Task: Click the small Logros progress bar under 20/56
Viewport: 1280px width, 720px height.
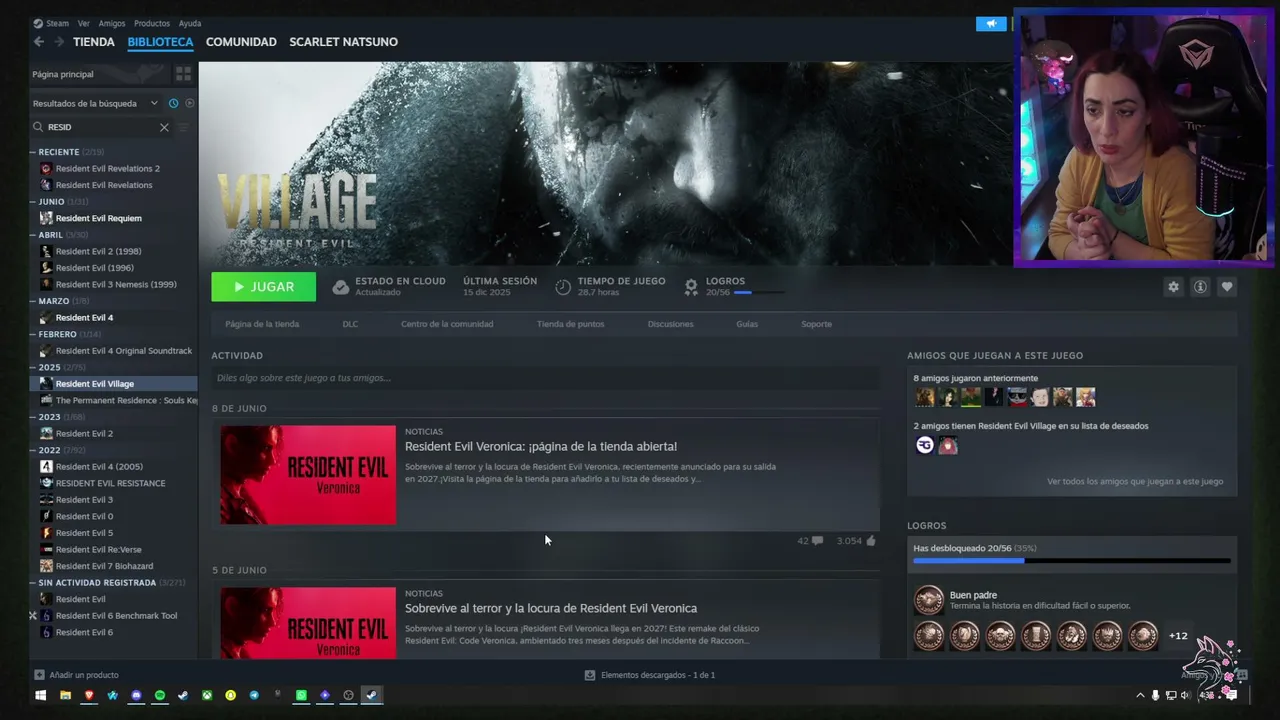Action: coord(759,293)
